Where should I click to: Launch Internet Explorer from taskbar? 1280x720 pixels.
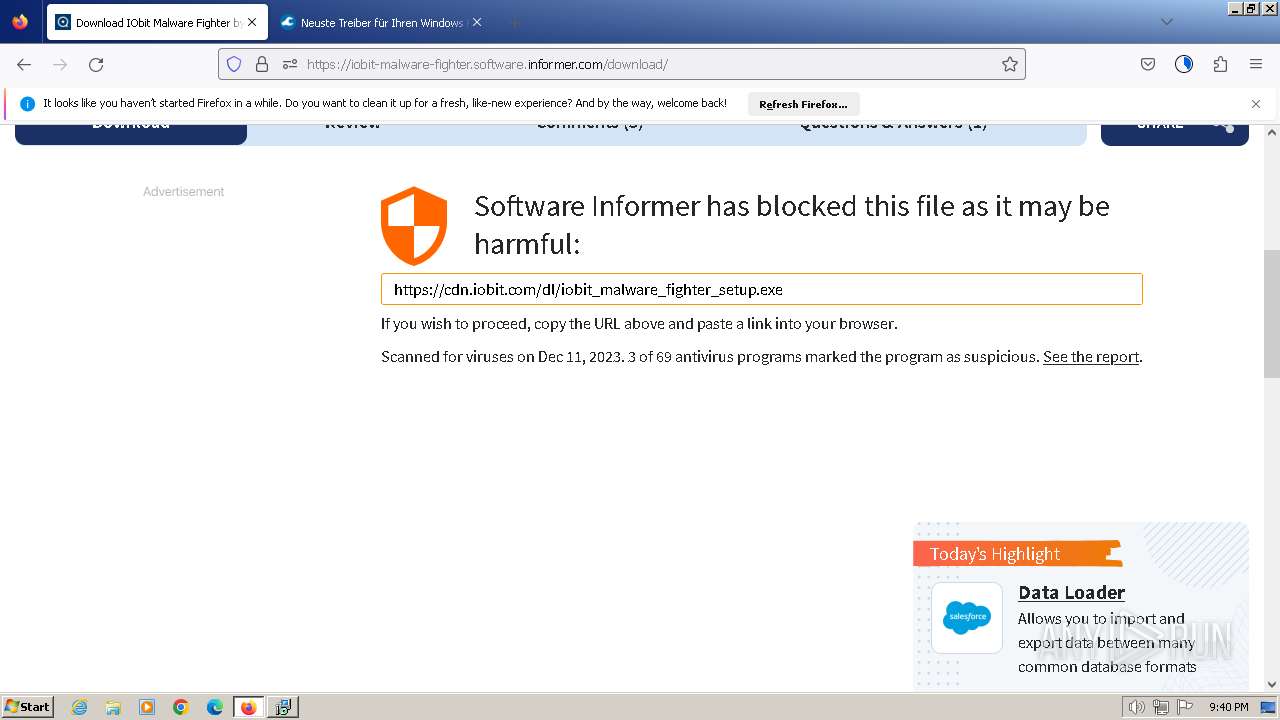point(80,707)
